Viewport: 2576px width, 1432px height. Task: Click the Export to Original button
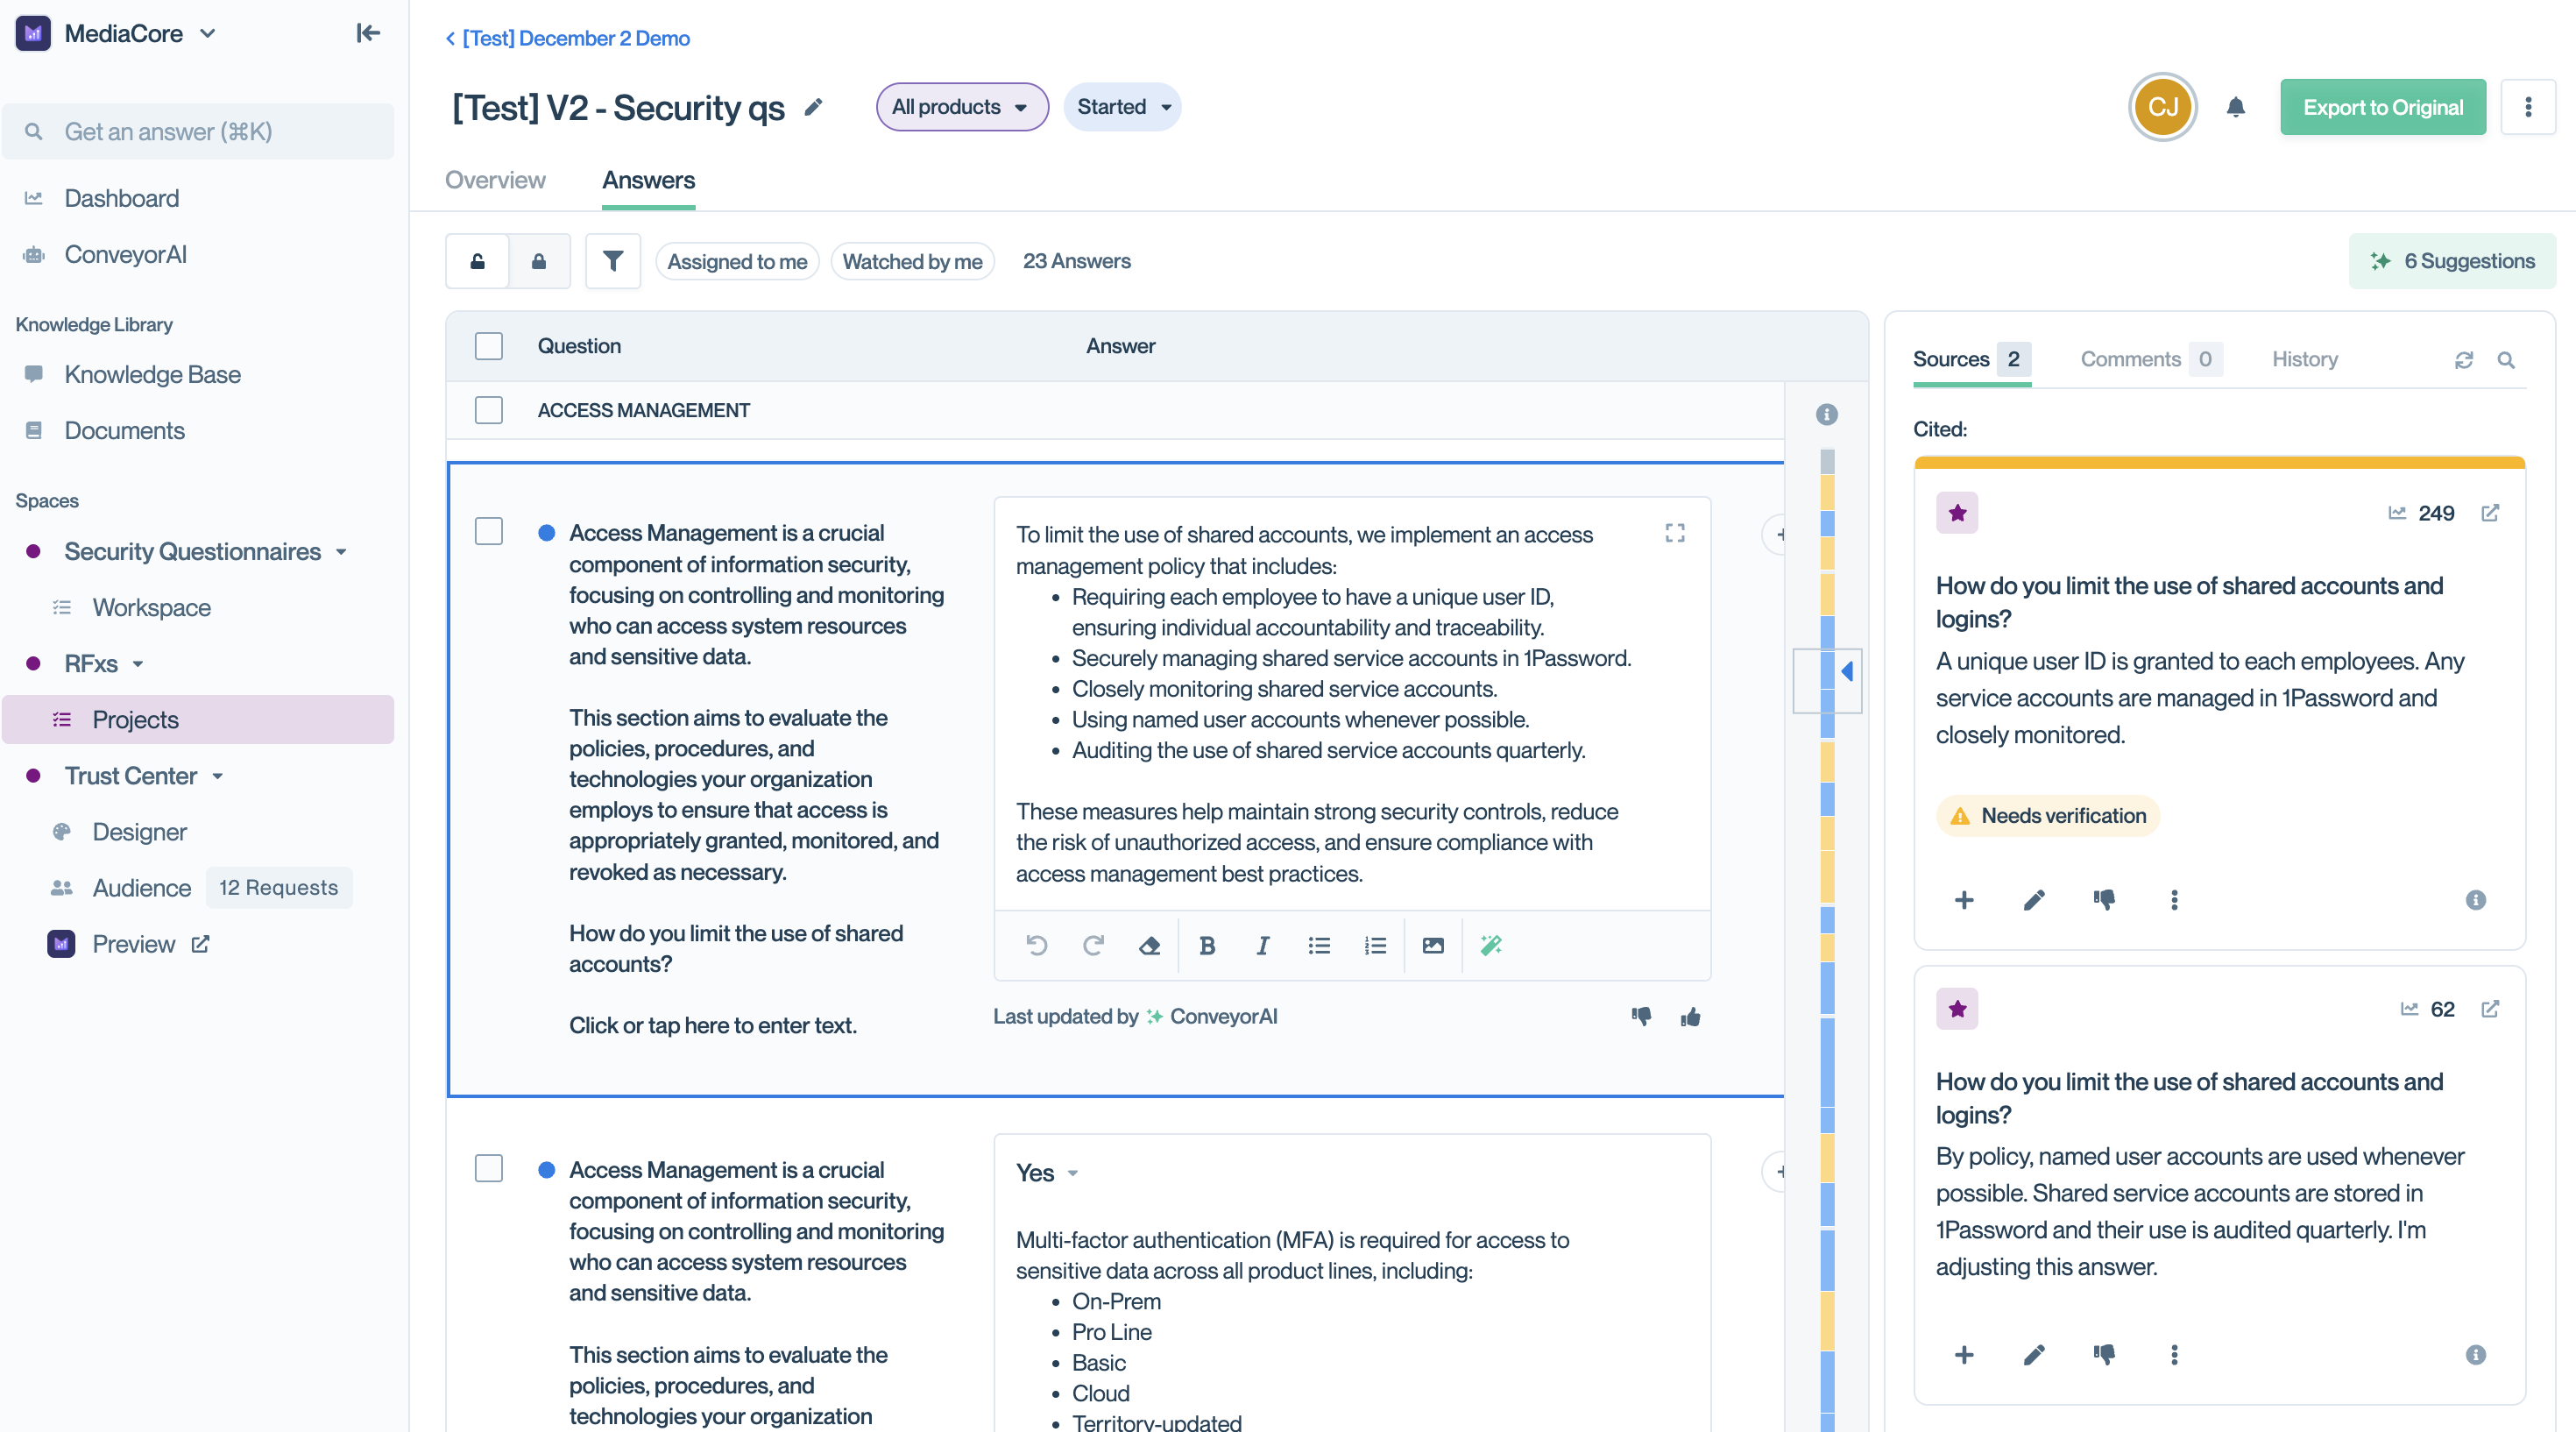click(x=2382, y=107)
